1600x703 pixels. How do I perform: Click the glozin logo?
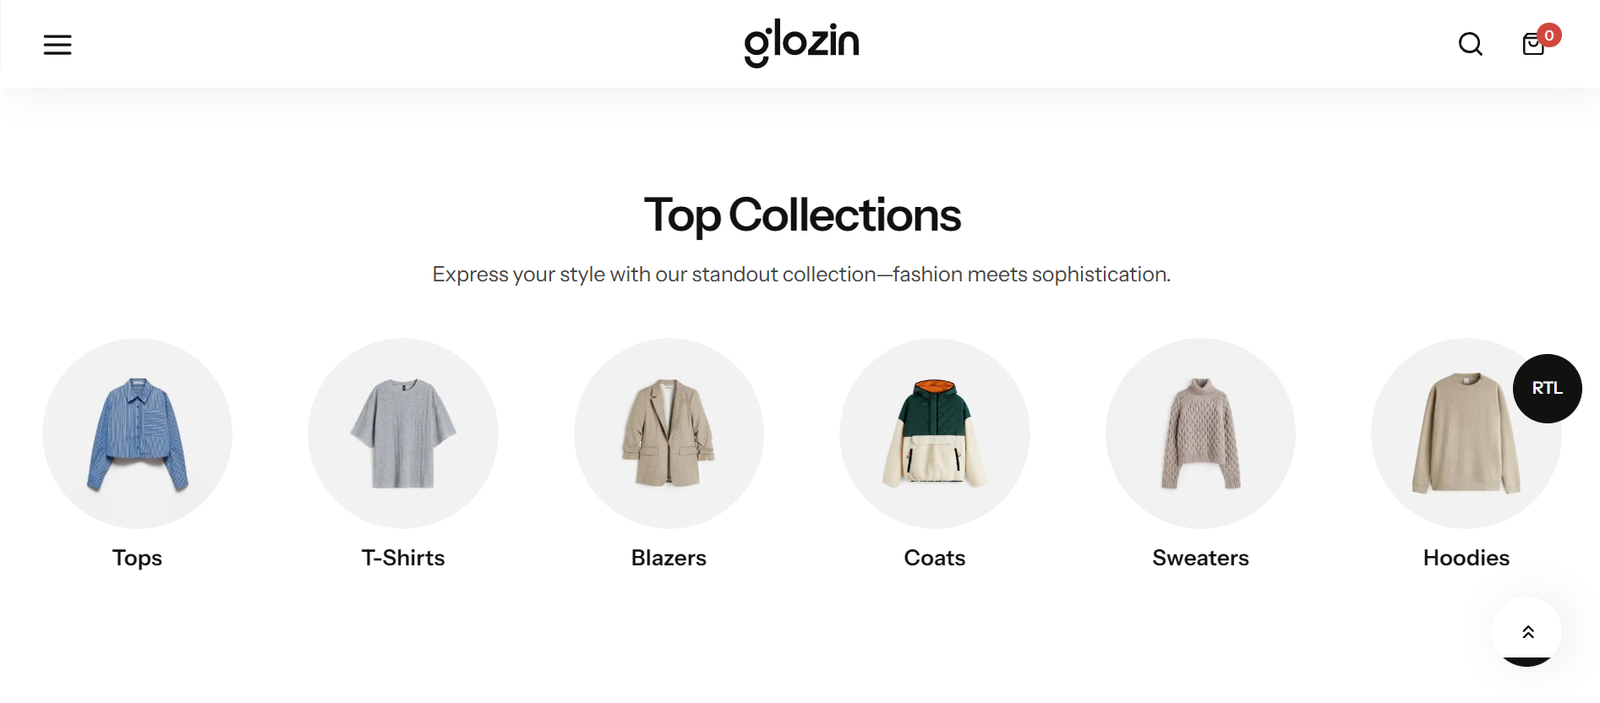801,42
